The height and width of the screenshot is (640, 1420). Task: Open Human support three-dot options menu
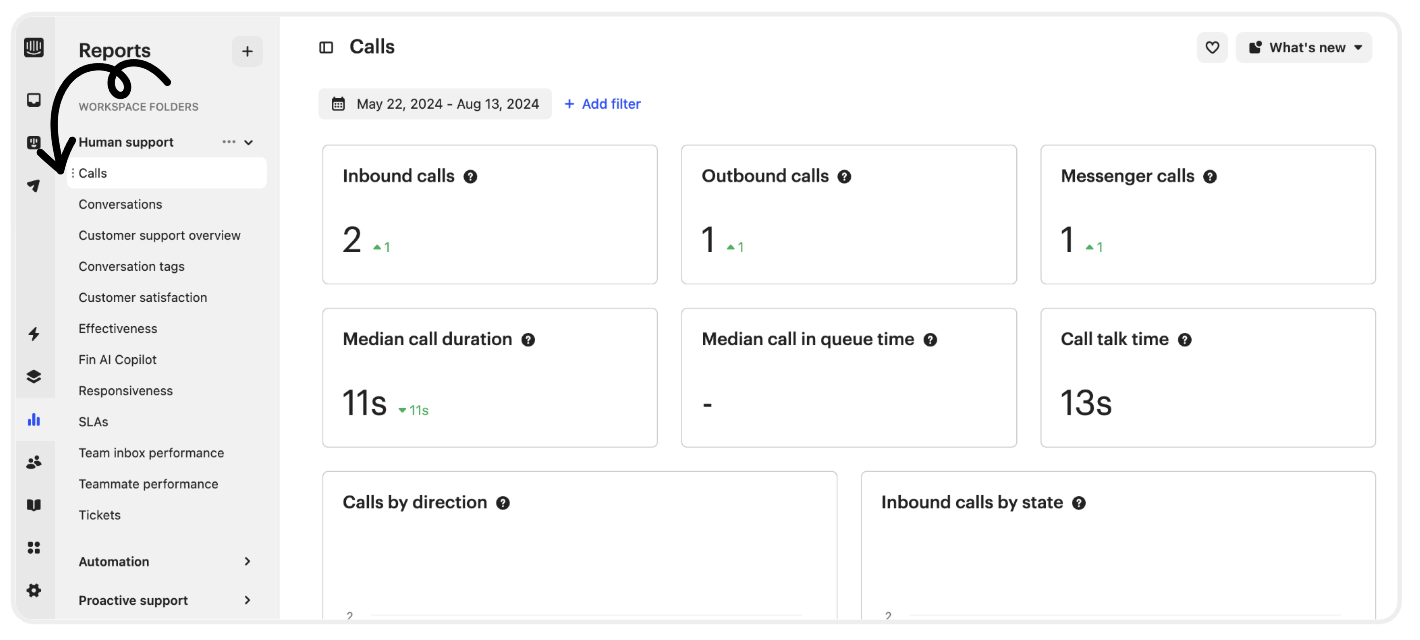coord(229,142)
